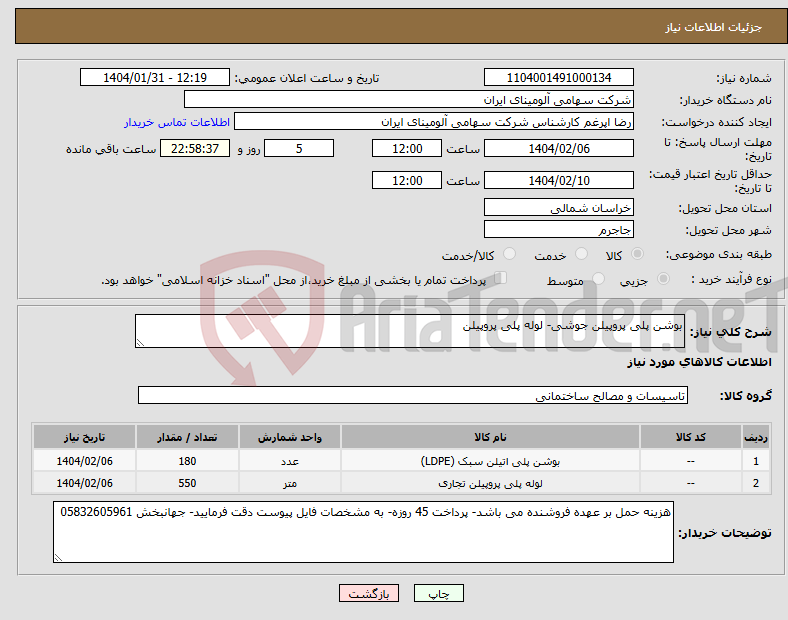788x620 pixels.
Task: Select the جزیی purchase type radio
Action: tap(663, 278)
